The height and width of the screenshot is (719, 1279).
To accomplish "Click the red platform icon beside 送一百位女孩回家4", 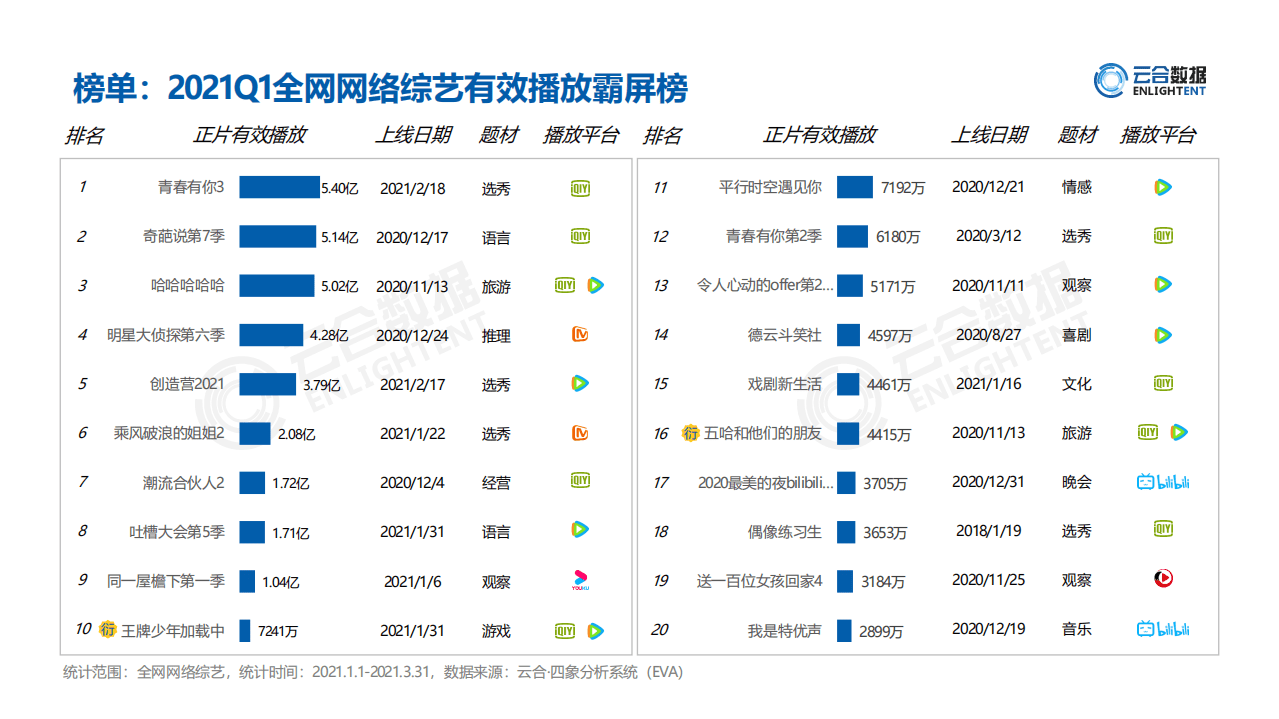I will tap(1163, 580).
